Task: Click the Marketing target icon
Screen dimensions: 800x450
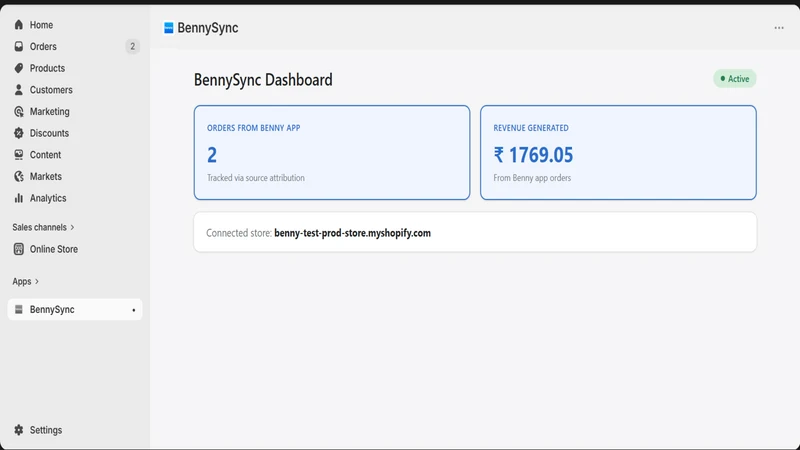Action: coord(19,111)
